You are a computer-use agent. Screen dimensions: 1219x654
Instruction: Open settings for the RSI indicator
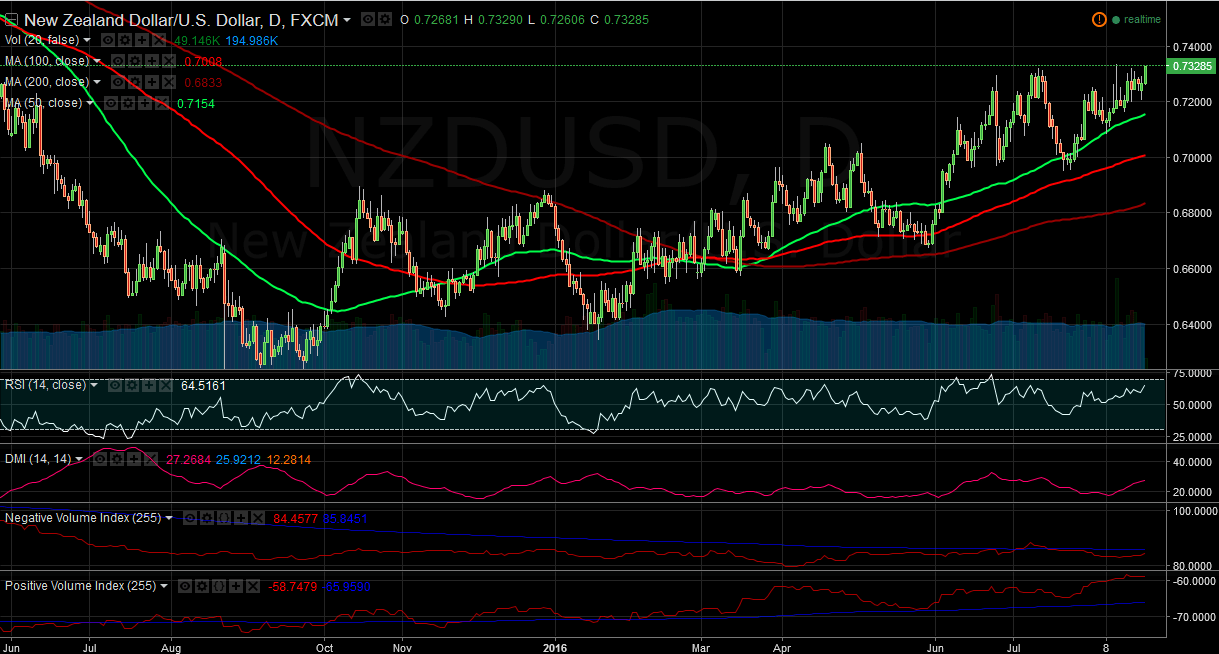pyautogui.click(x=132, y=385)
